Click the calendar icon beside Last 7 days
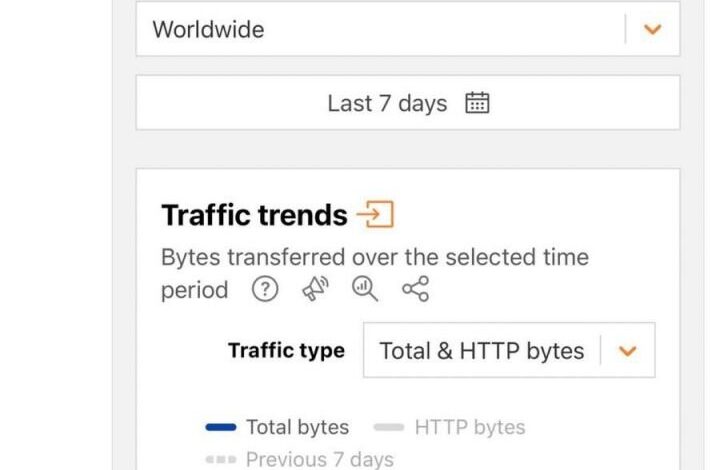 pos(478,103)
